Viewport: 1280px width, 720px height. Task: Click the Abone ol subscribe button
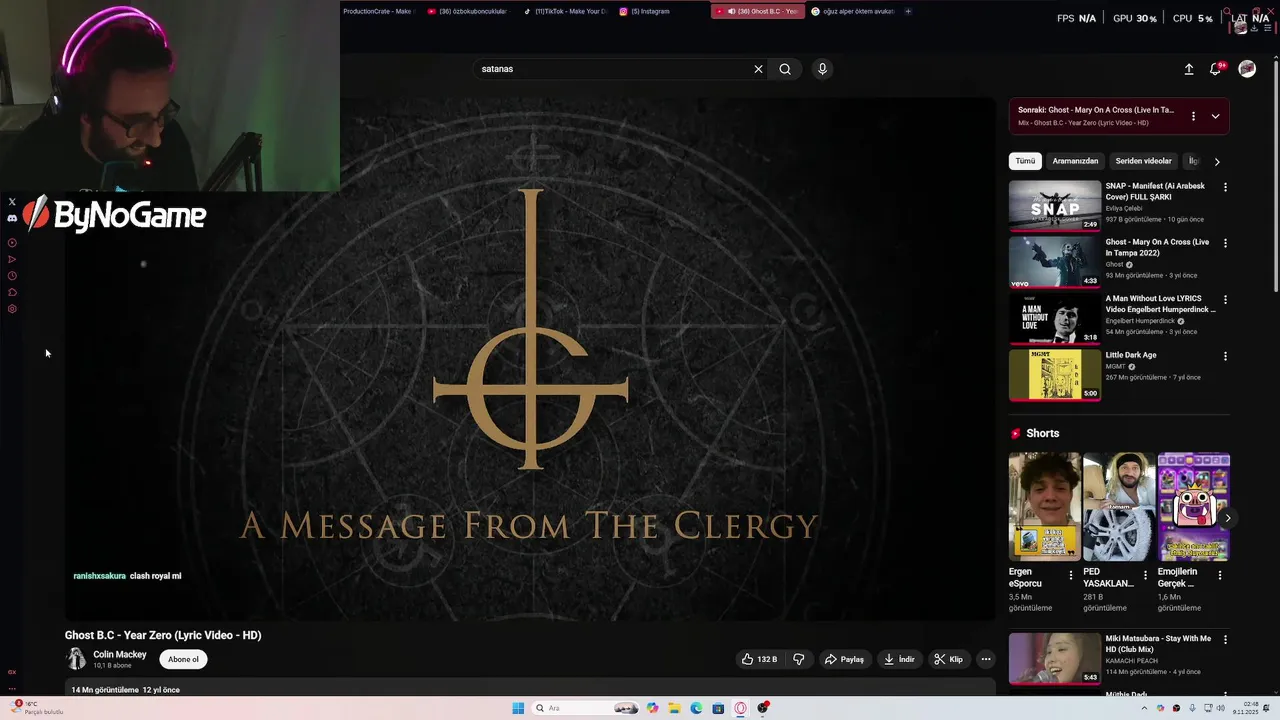coord(183,659)
